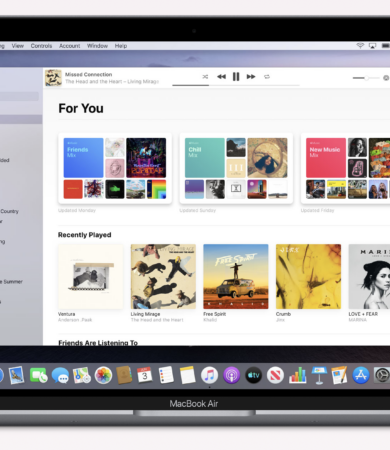Click the Recently Played heading
The width and height of the screenshot is (390, 450).
pyautogui.click(x=85, y=235)
